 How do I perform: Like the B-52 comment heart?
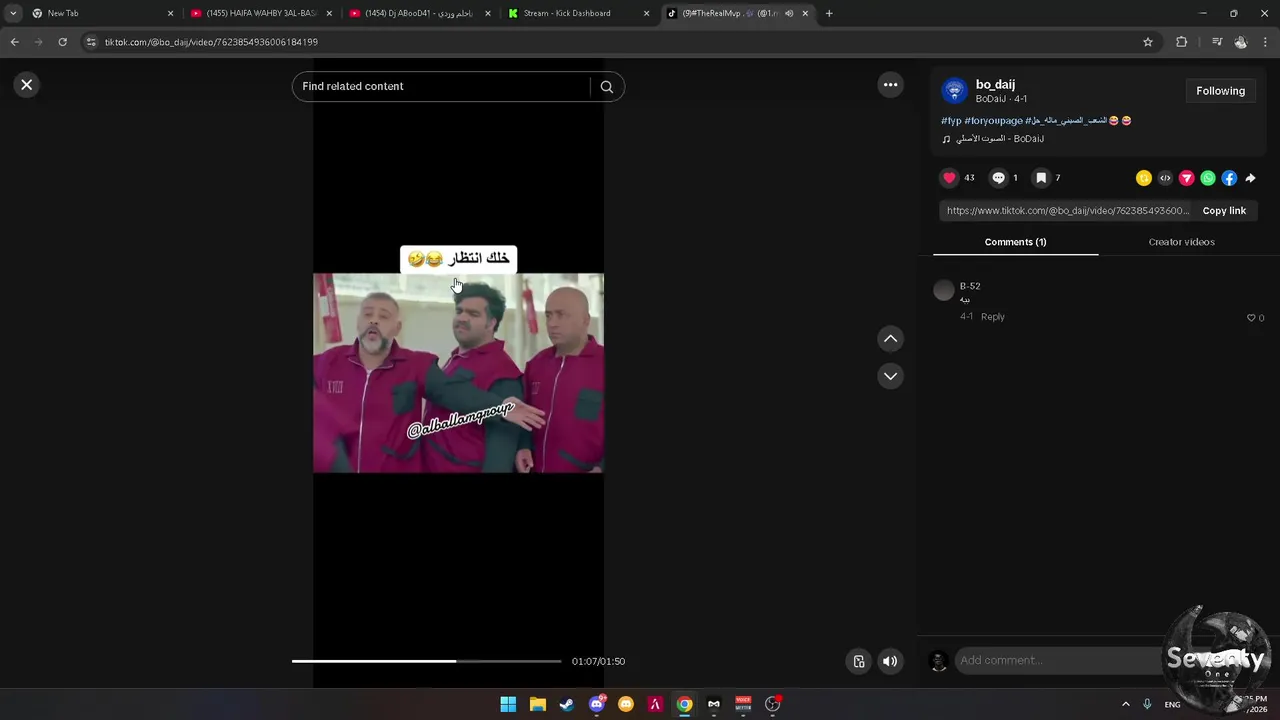(1250, 318)
